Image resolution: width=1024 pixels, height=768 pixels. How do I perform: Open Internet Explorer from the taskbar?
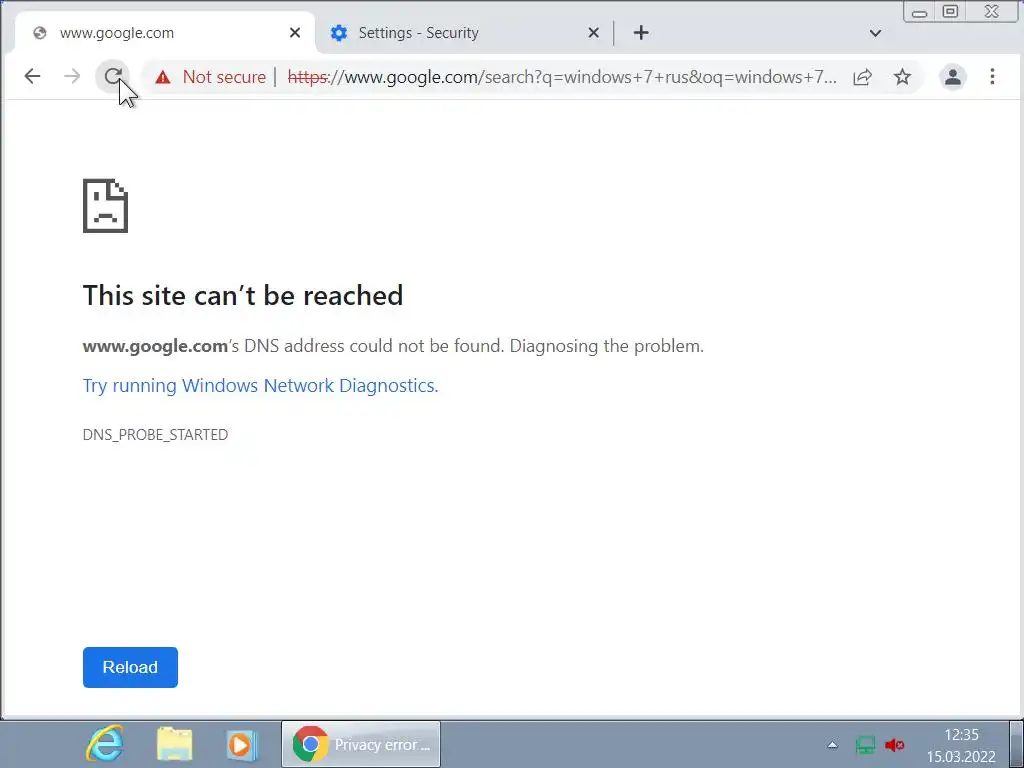tap(104, 744)
